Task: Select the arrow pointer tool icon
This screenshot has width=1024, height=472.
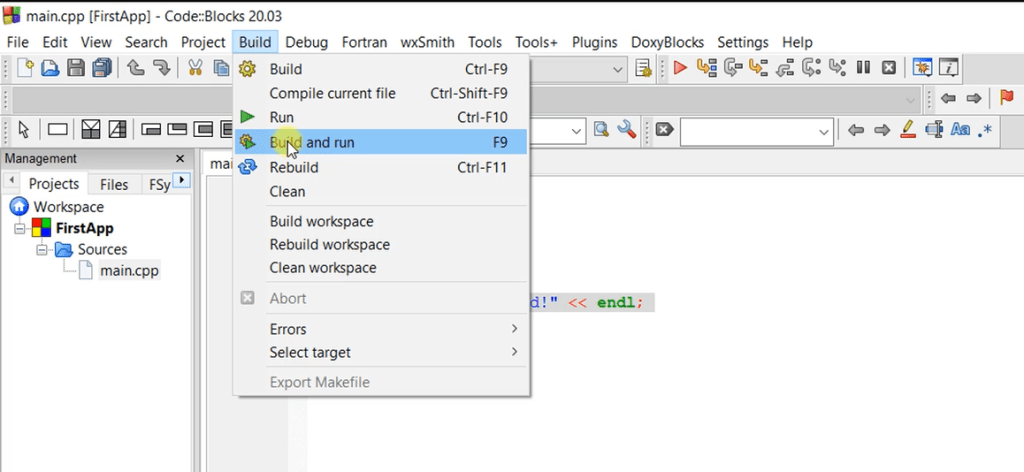Action: pyautogui.click(x=24, y=129)
